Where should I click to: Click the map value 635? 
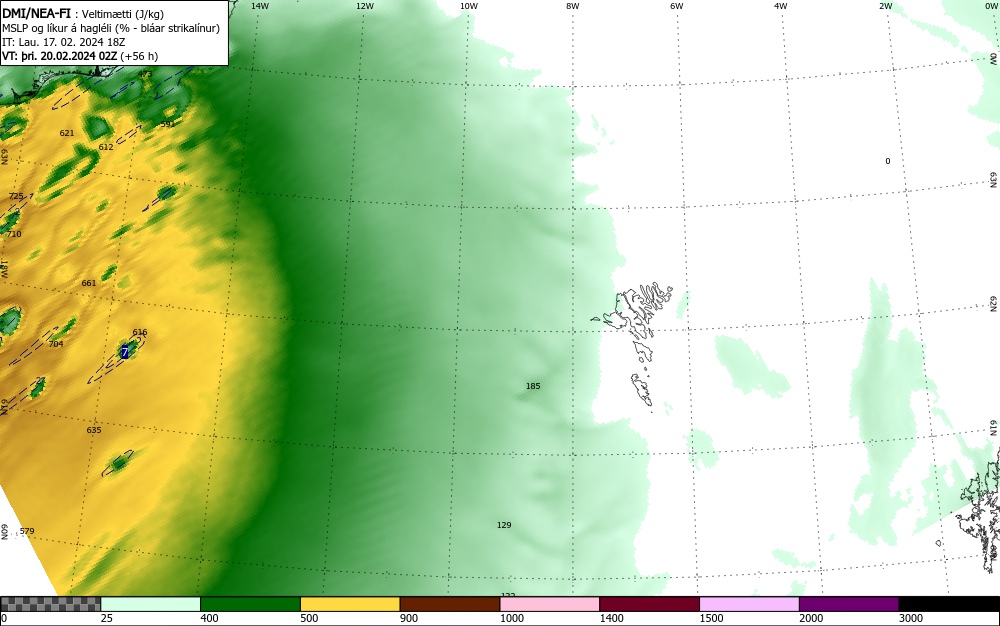pos(94,430)
